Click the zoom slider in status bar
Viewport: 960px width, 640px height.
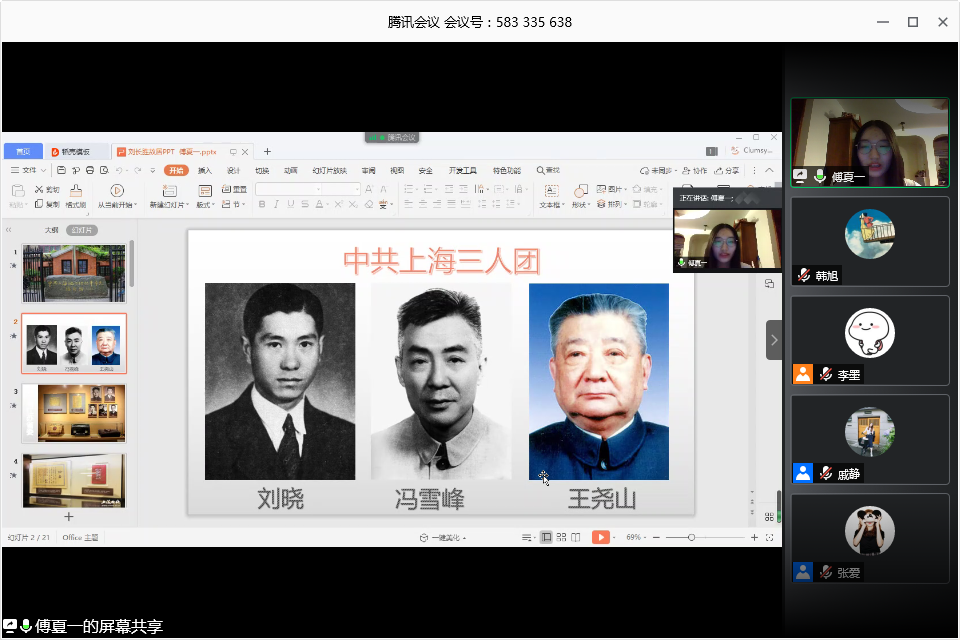point(691,537)
